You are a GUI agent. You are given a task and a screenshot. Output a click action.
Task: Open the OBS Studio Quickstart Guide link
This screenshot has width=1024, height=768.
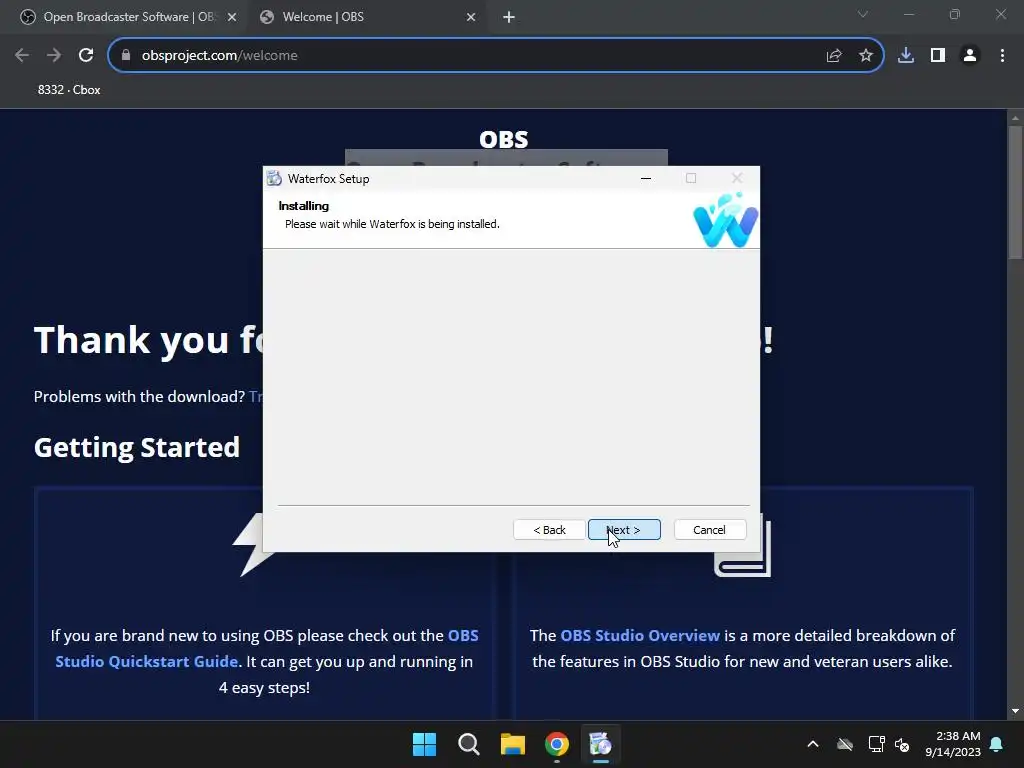tap(266, 648)
